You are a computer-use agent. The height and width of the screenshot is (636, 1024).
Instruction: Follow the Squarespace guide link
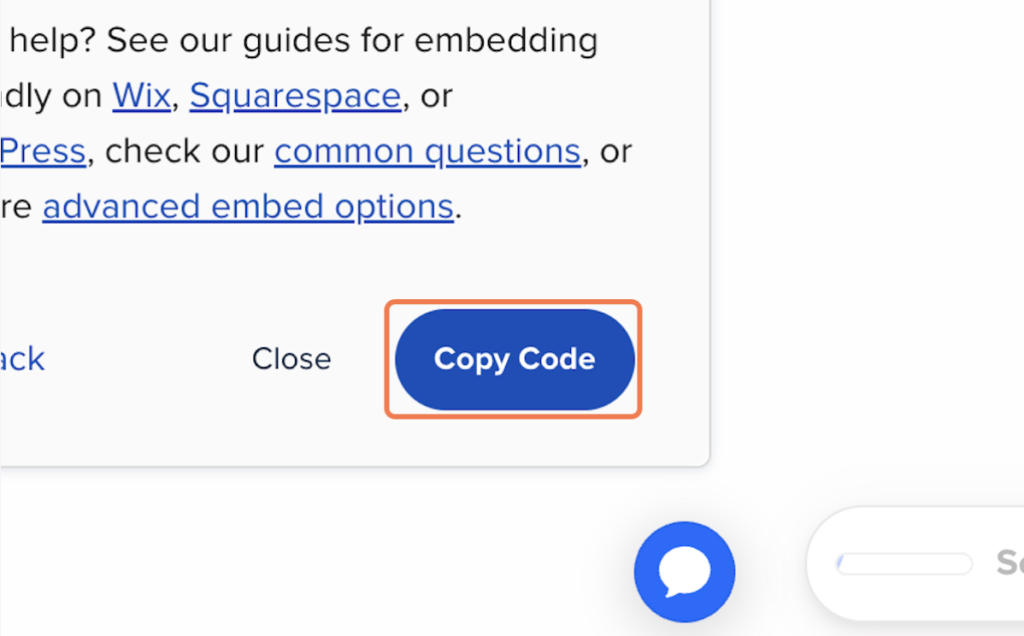(295, 96)
